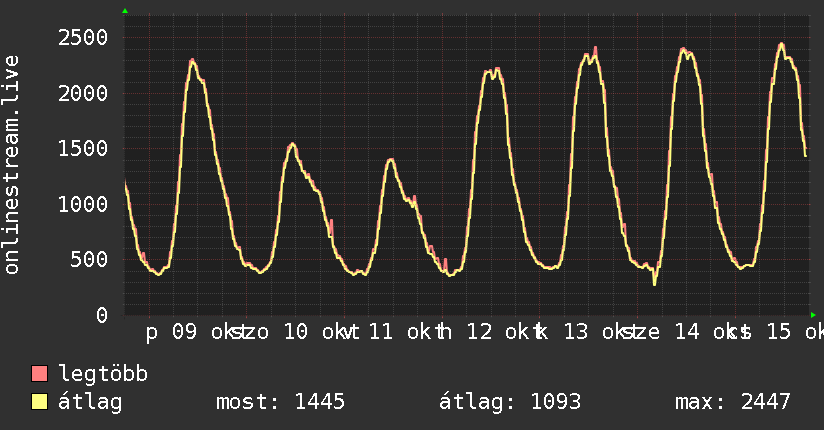Select the legtöbb legend label
The image size is (824, 430).
pos(103,374)
